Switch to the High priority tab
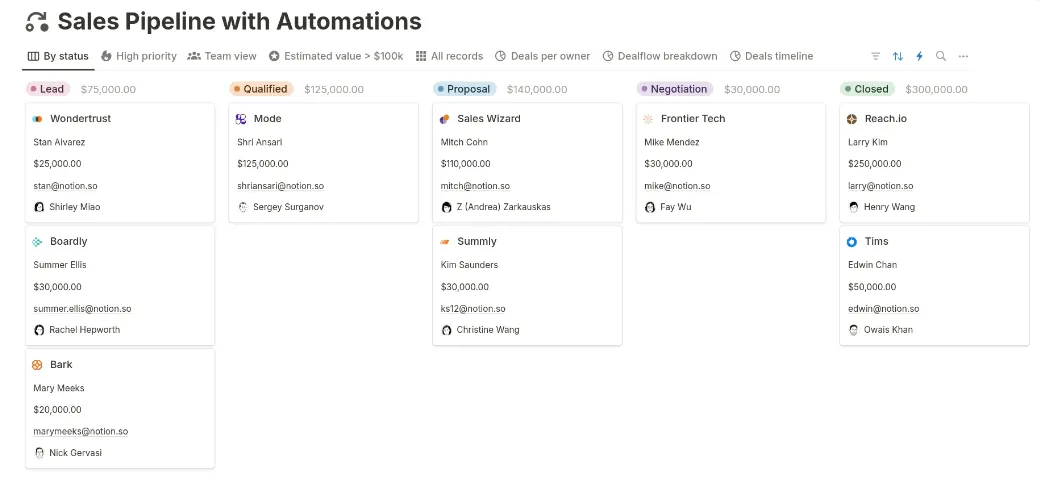 pos(139,56)
